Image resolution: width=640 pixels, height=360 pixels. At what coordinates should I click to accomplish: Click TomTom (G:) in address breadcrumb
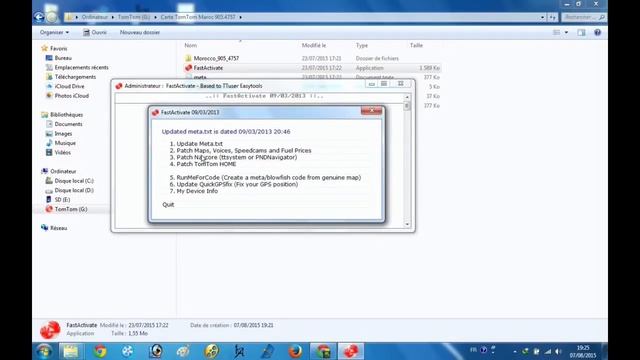point(134,17)
